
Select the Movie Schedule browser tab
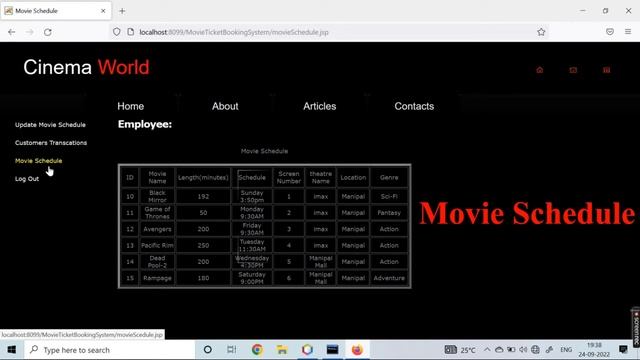[56, 11]
